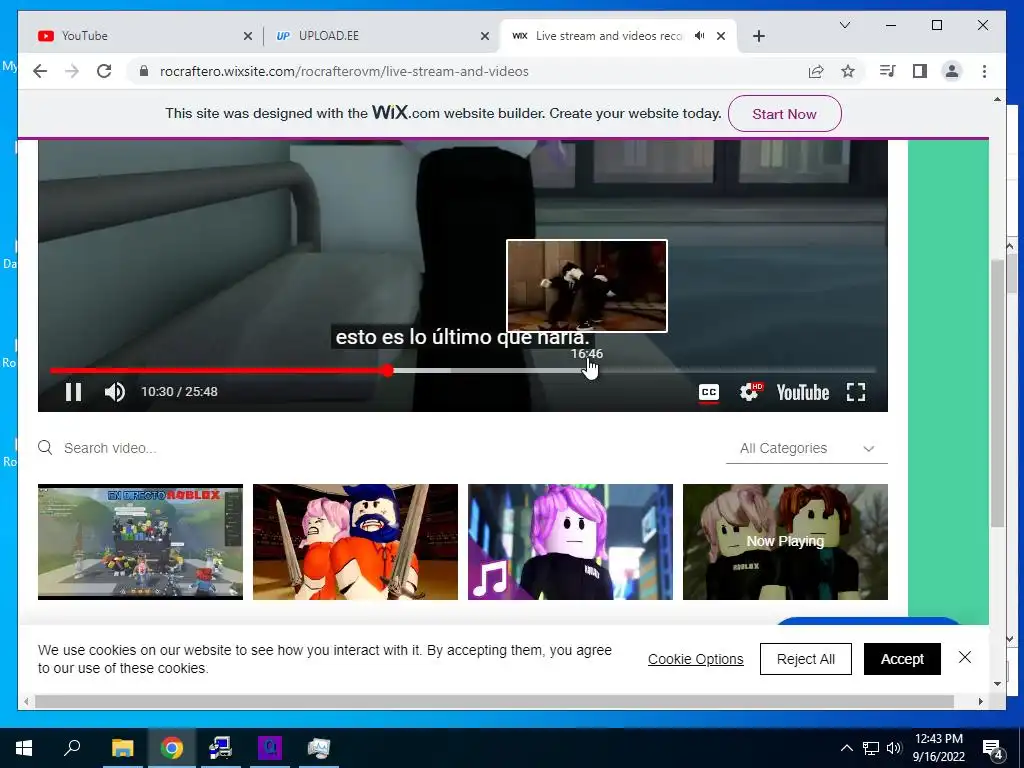Accept cookies with Accept button
Image resolution: width=1024 pixels, height=768 pixels.
pyautogui.click(x=902, y=659)
